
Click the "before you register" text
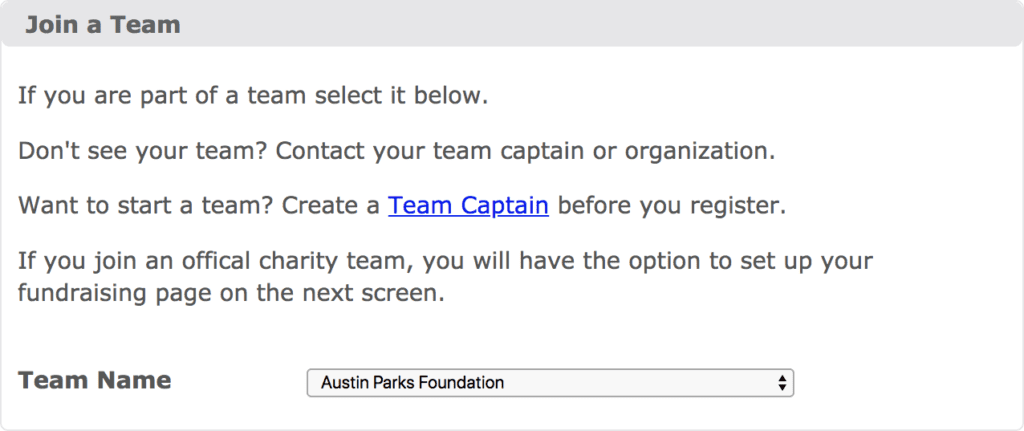(x=672, y=206)
